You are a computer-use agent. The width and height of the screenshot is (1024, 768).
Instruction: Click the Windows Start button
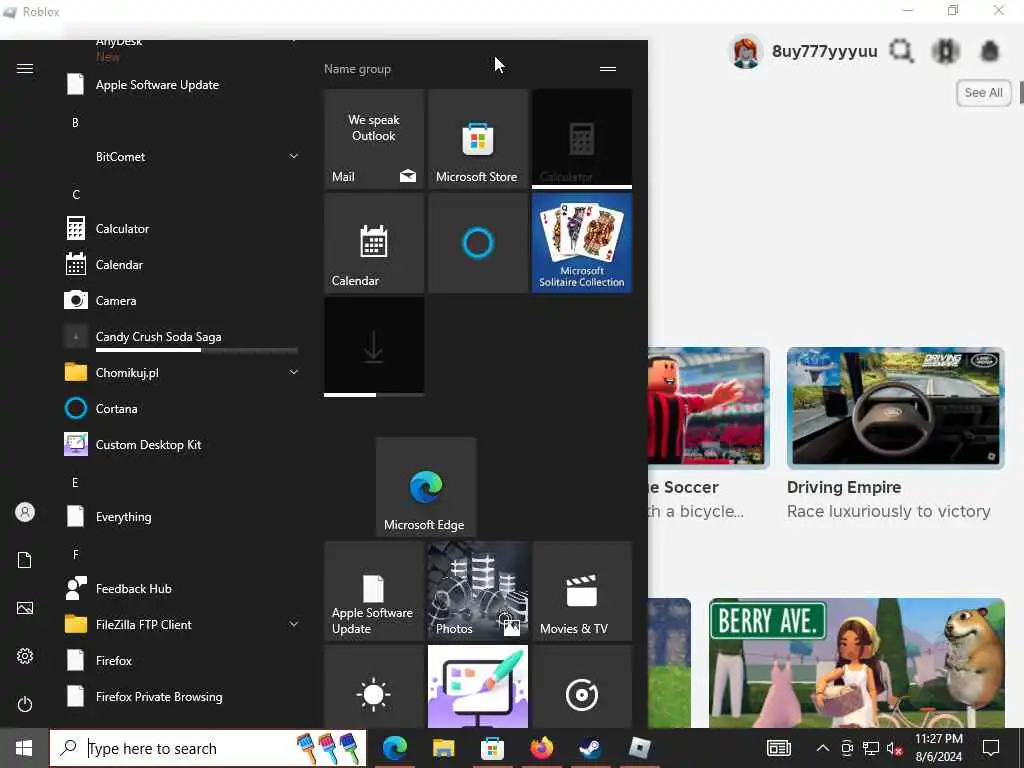click(24, 748)
